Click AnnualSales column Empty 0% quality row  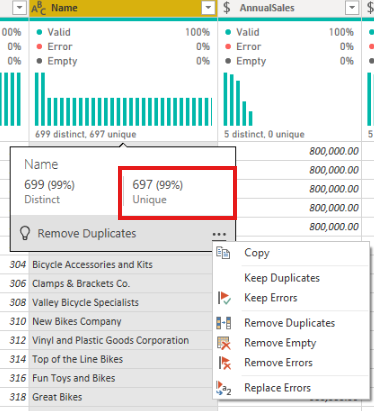(289, 61)
